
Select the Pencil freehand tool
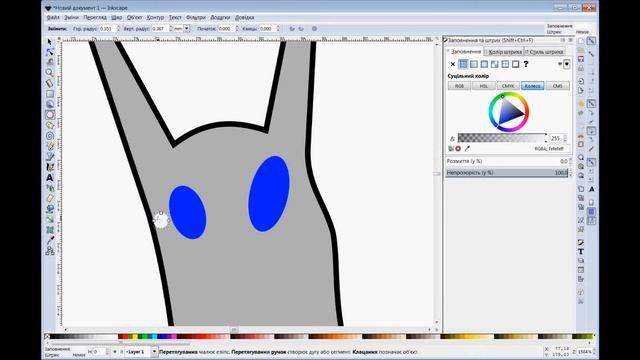(x=50, y=146)
